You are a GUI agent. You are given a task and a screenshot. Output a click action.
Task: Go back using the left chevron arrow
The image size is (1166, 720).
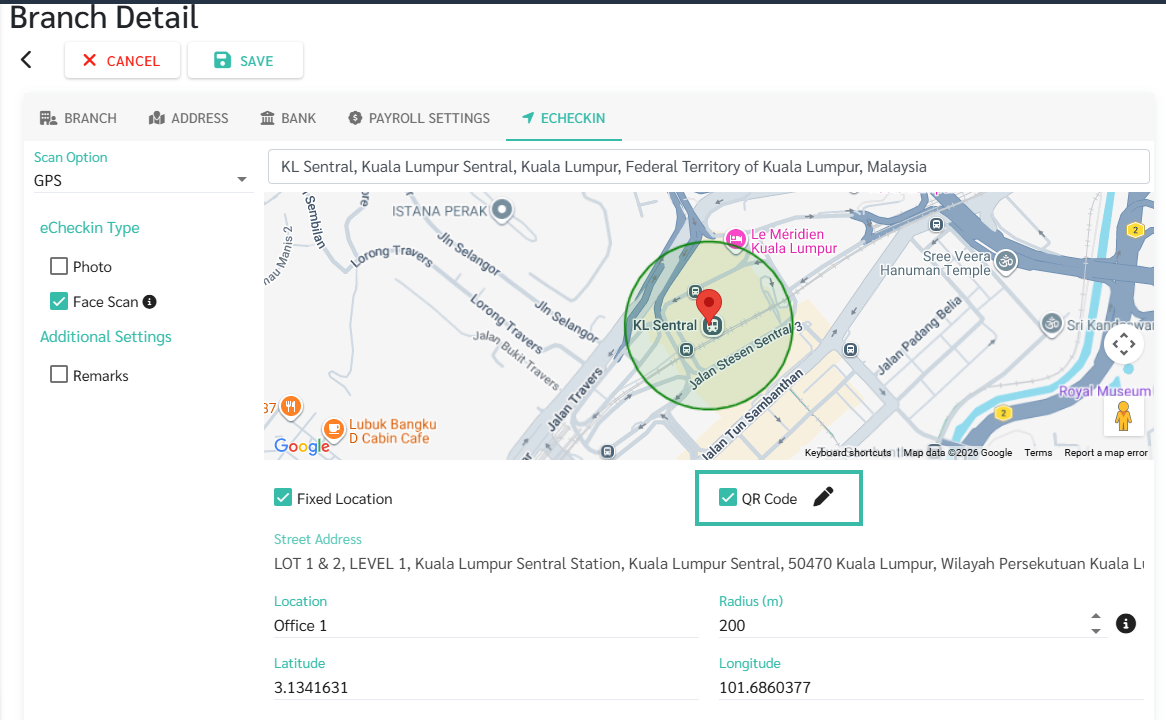26,60
